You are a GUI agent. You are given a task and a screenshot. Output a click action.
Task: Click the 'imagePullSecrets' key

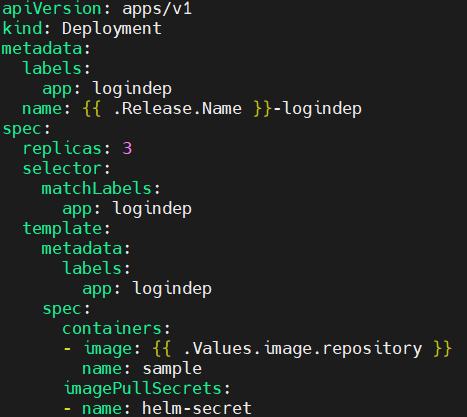click(143, 389)
